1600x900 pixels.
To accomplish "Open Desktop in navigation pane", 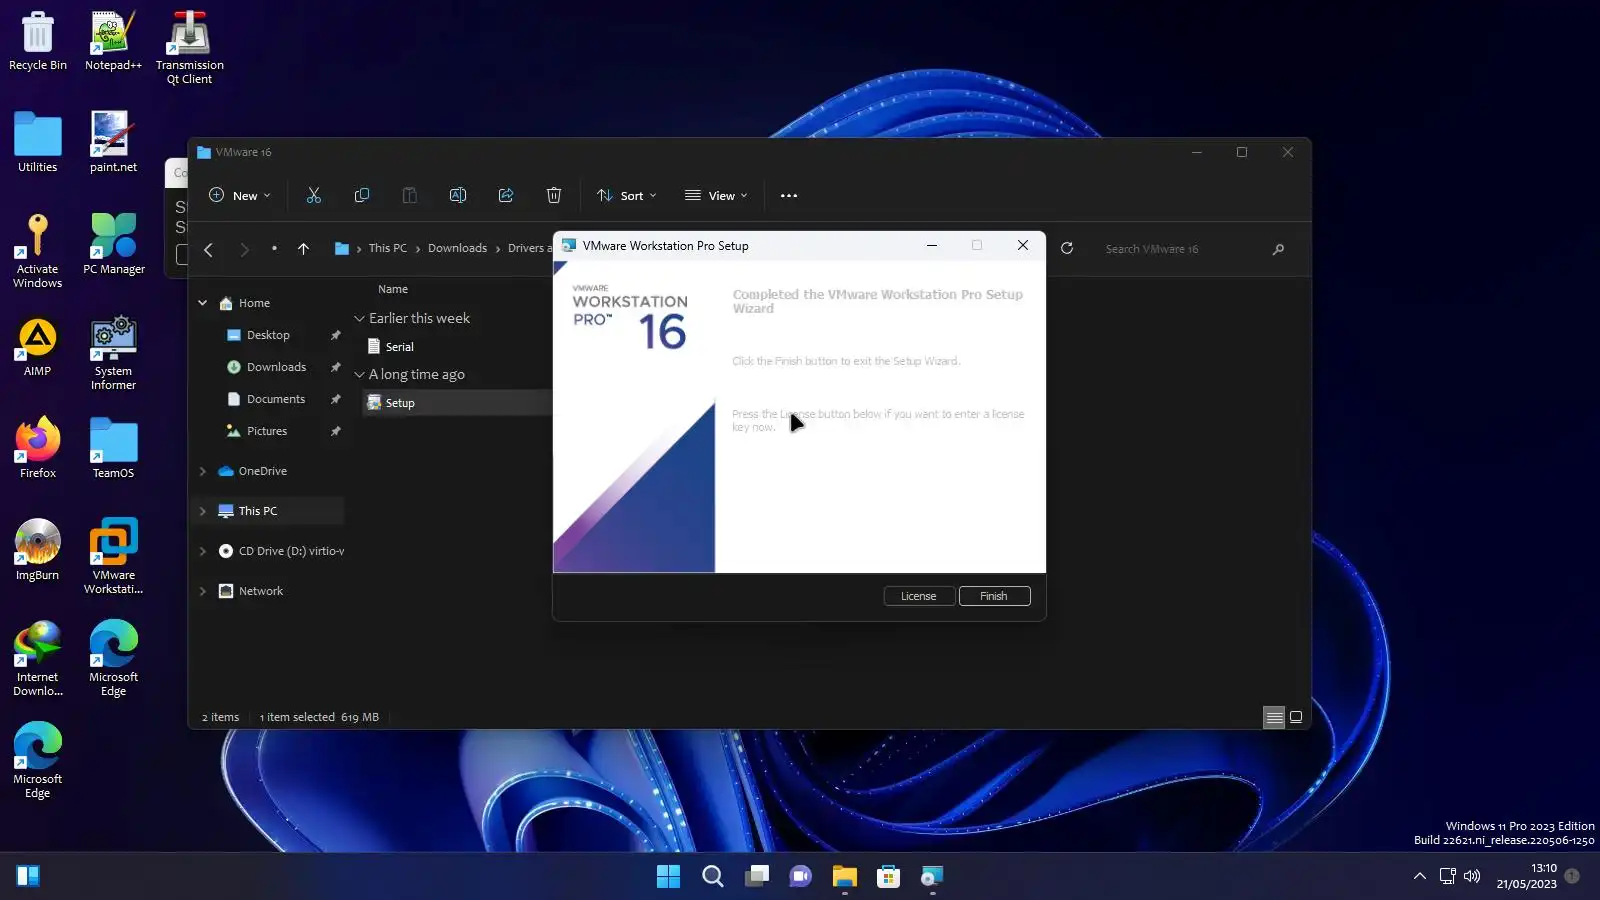I will tap(268, 335).
